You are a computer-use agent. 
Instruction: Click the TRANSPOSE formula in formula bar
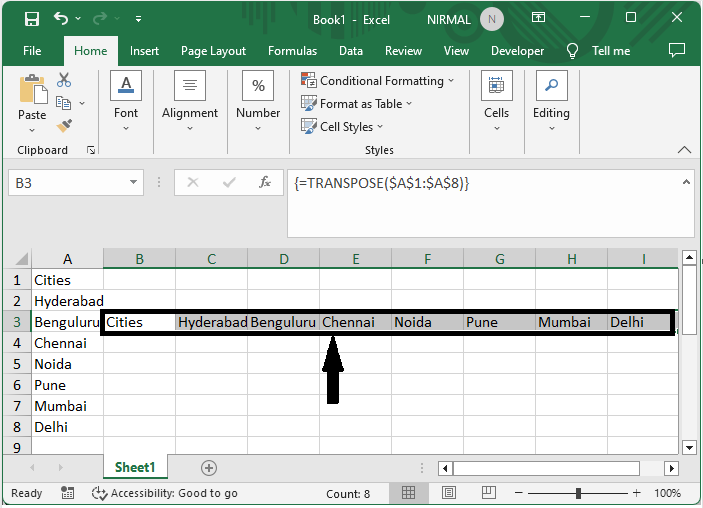click(x=382, y=183)
